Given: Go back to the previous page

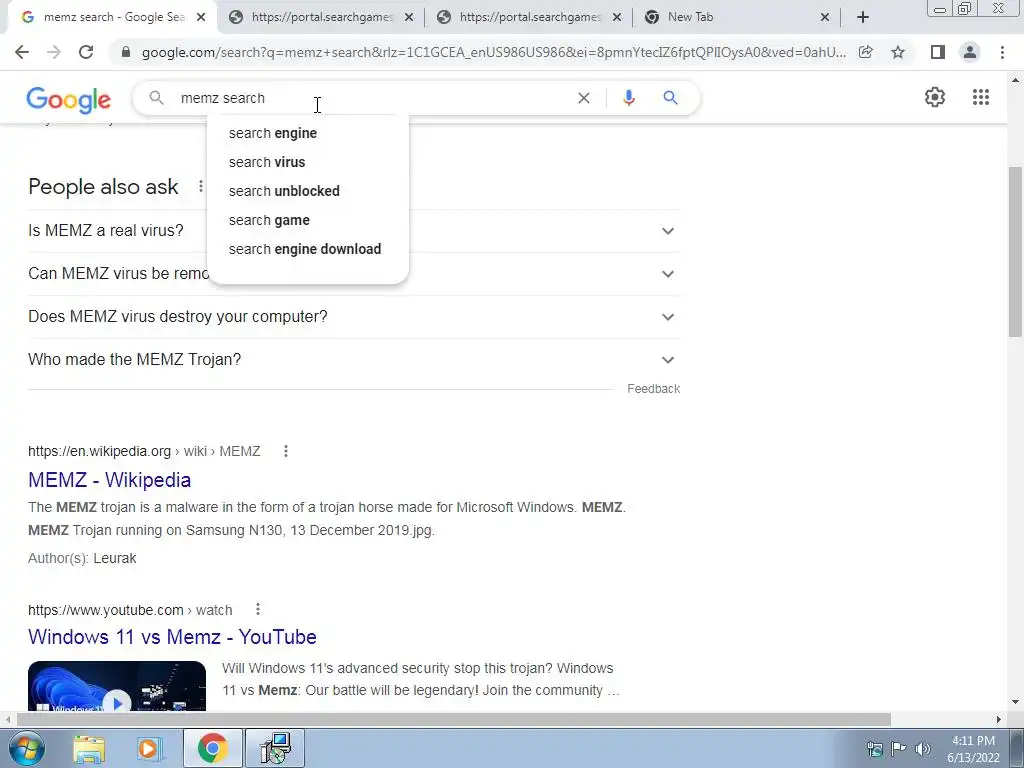Looking at the screenshot, I should point(22,52).
